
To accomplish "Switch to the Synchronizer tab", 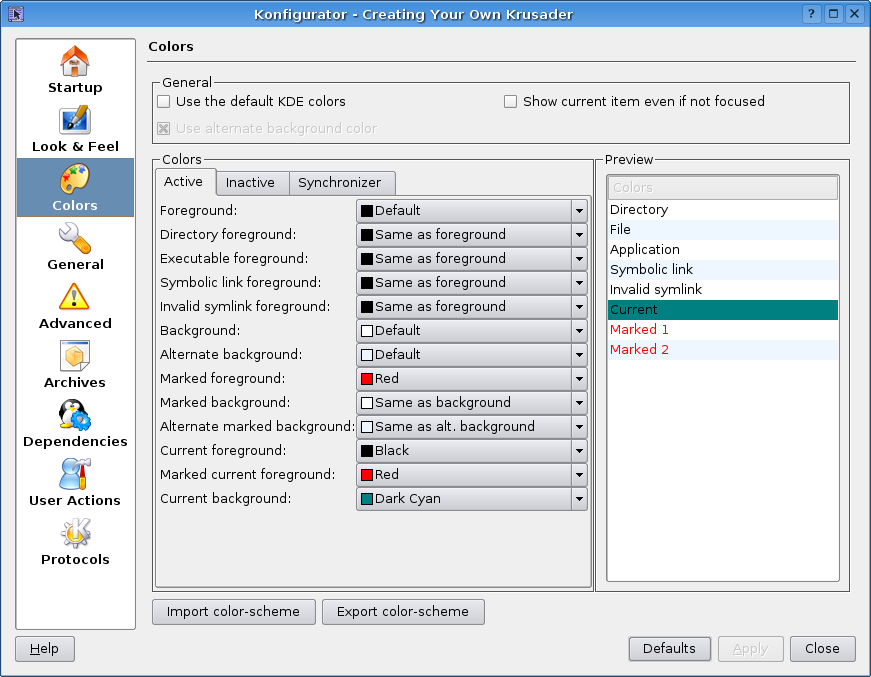I will 342,183.
